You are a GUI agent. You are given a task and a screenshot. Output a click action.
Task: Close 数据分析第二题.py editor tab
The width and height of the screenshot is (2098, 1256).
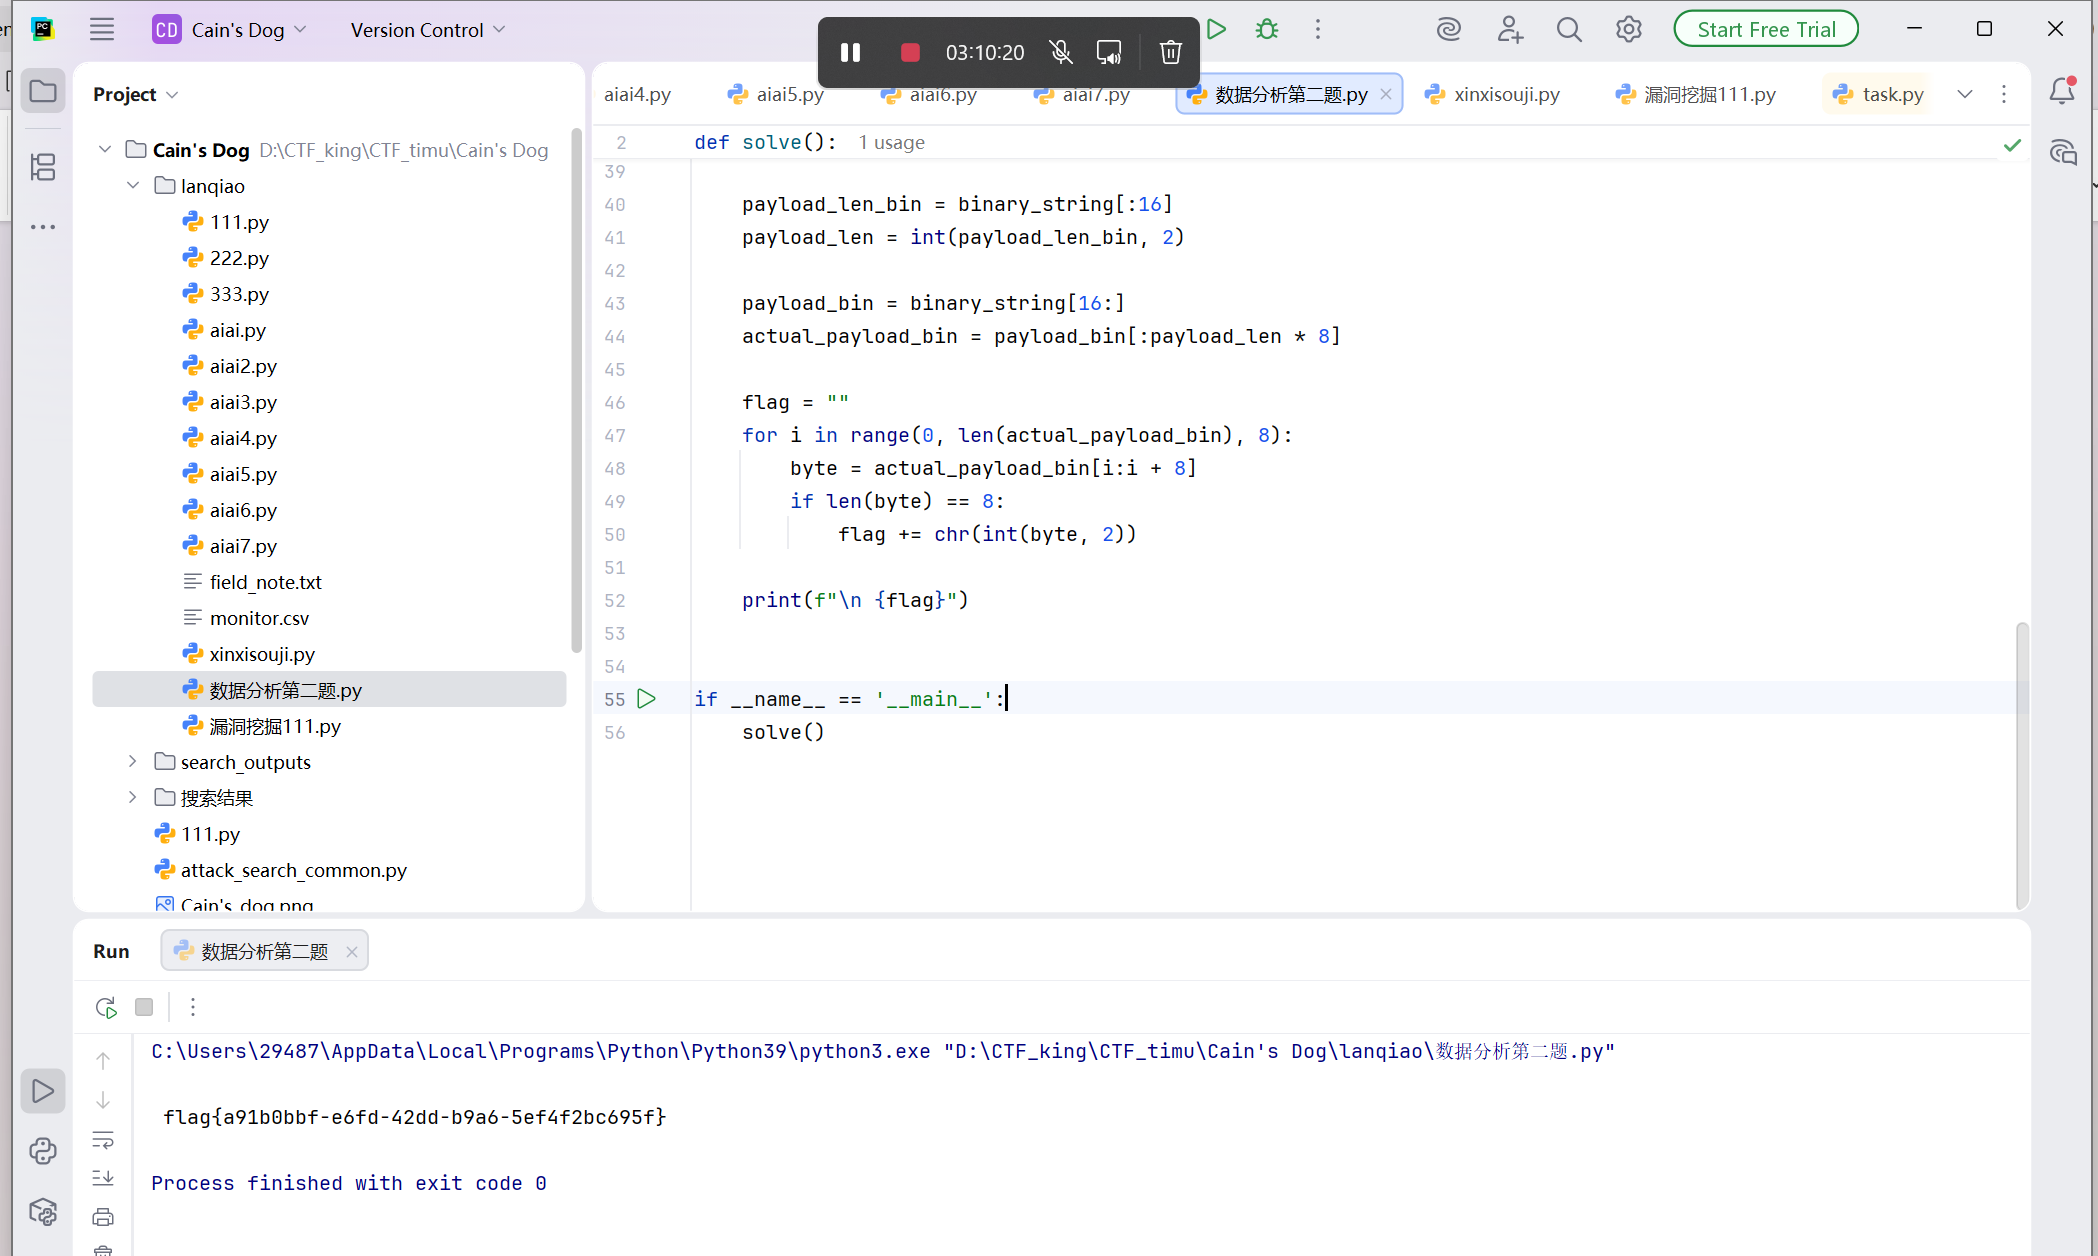[x=1386, y=94]
